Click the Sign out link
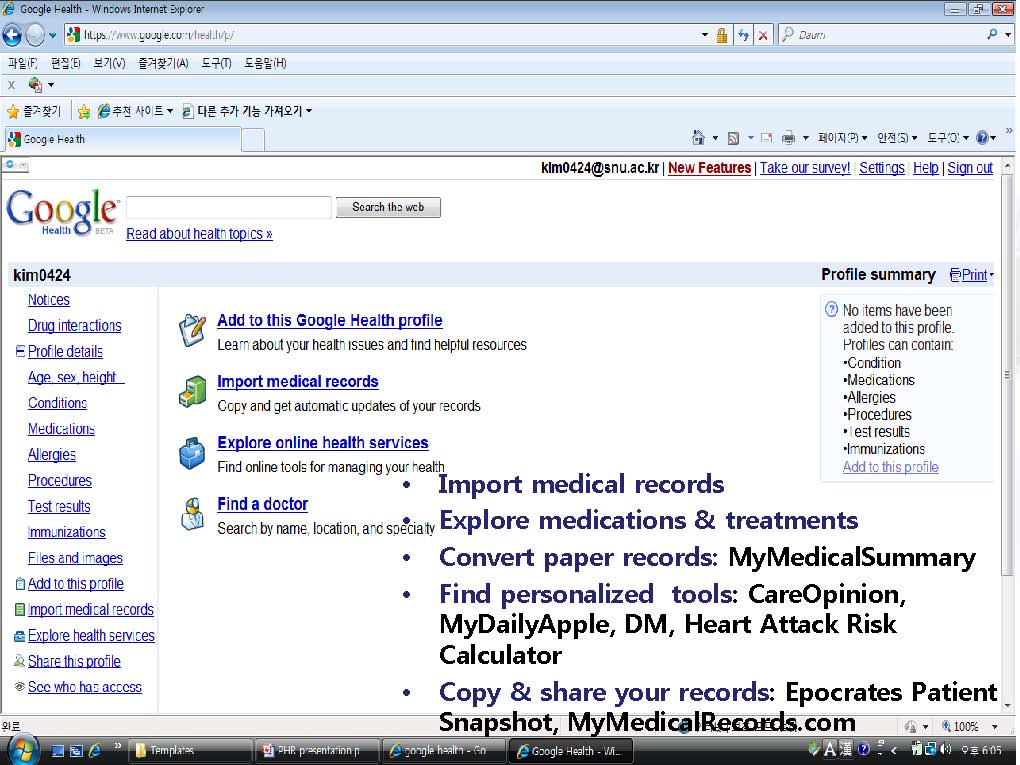The width and height of the screenshot is (1020, 765). 970,168
